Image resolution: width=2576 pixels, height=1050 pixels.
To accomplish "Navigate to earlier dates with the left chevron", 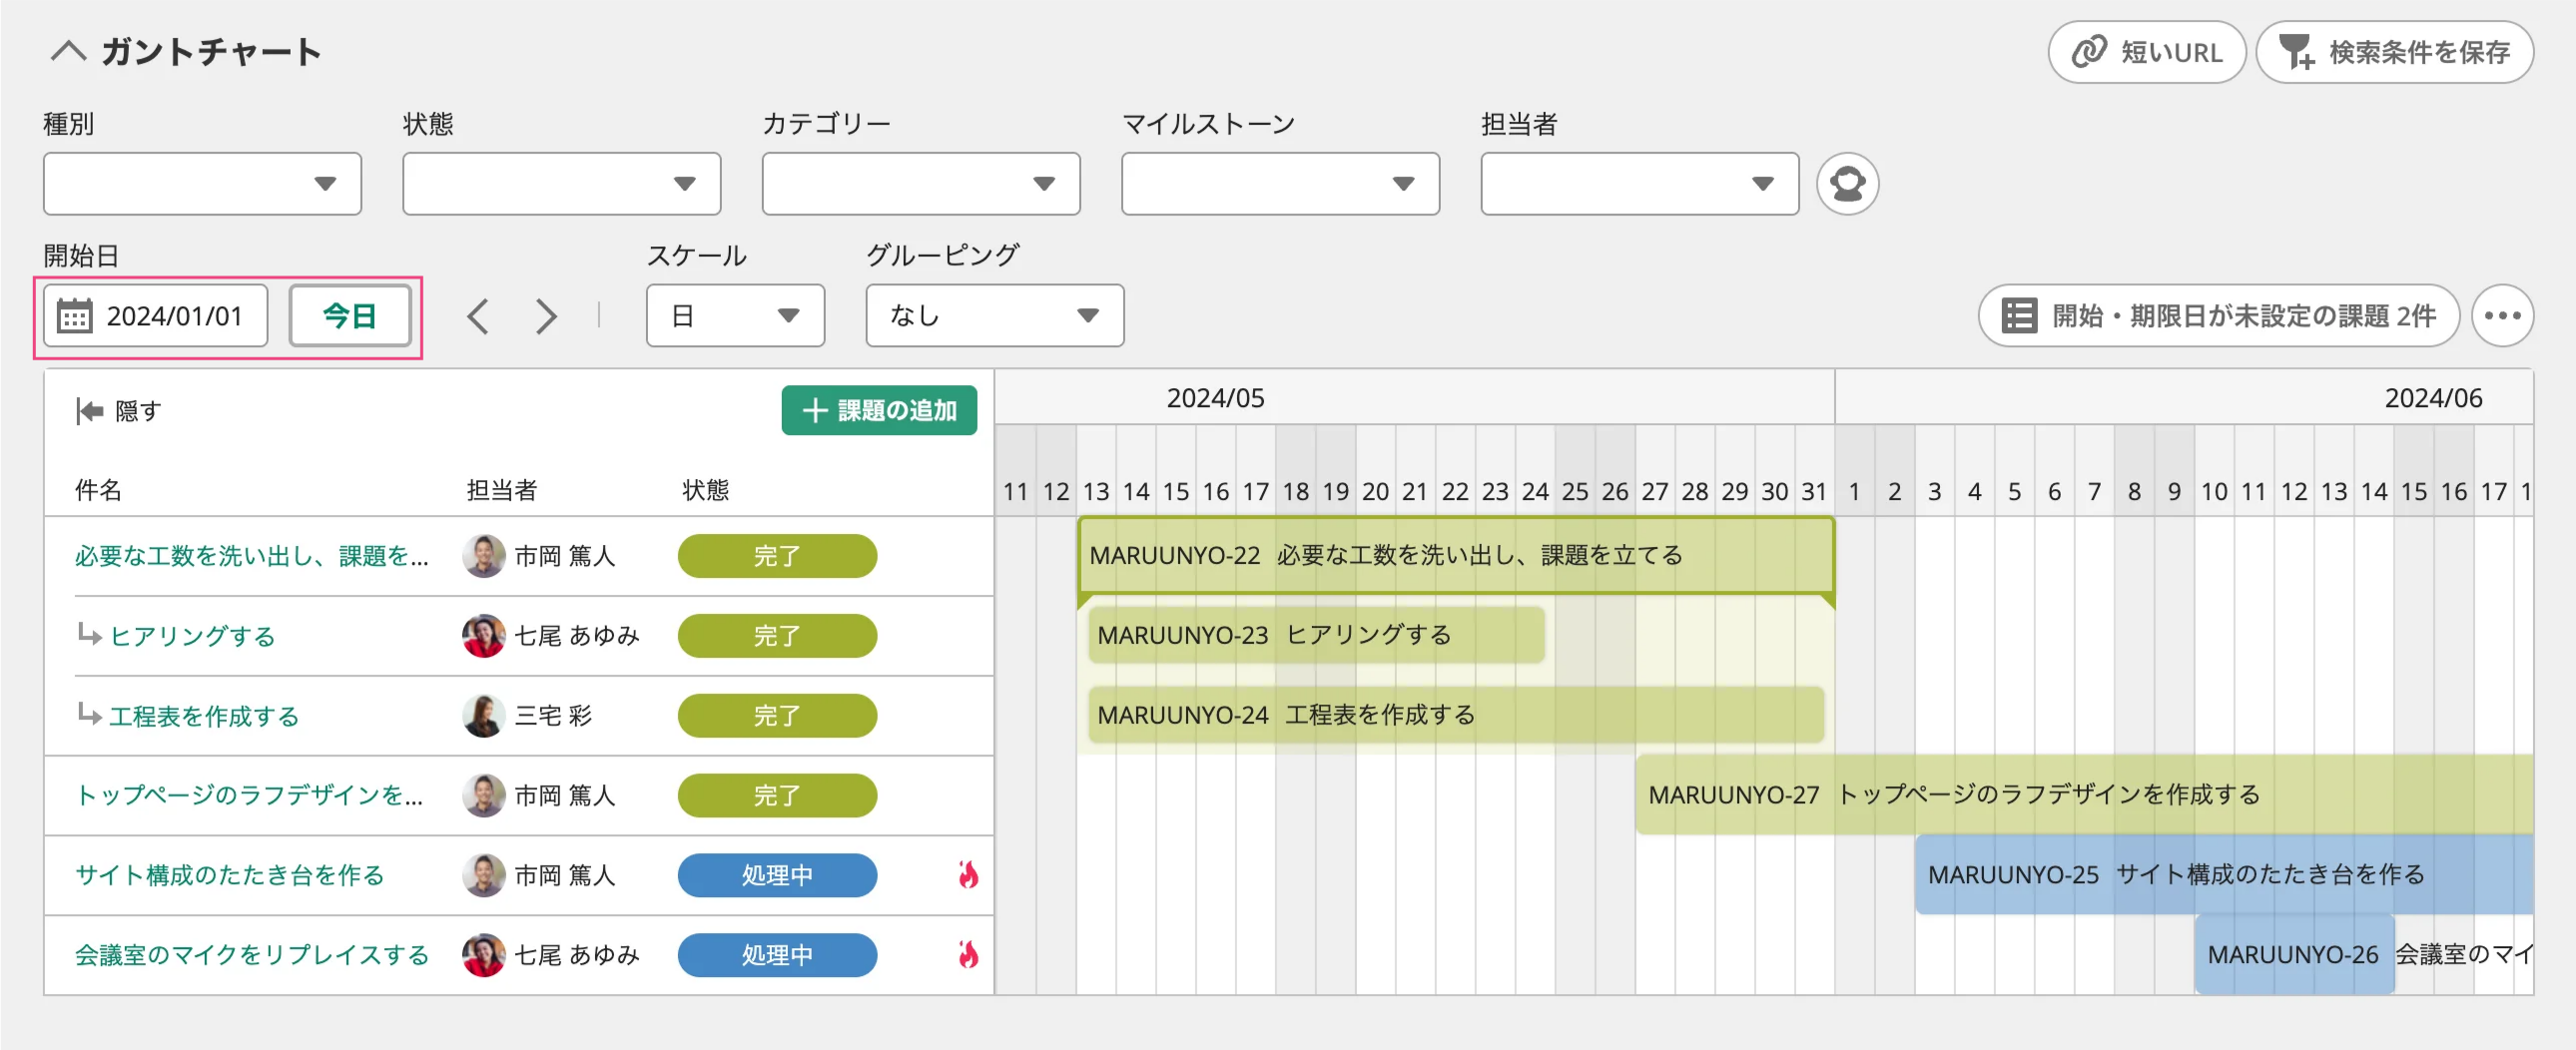I will [477, 315].
